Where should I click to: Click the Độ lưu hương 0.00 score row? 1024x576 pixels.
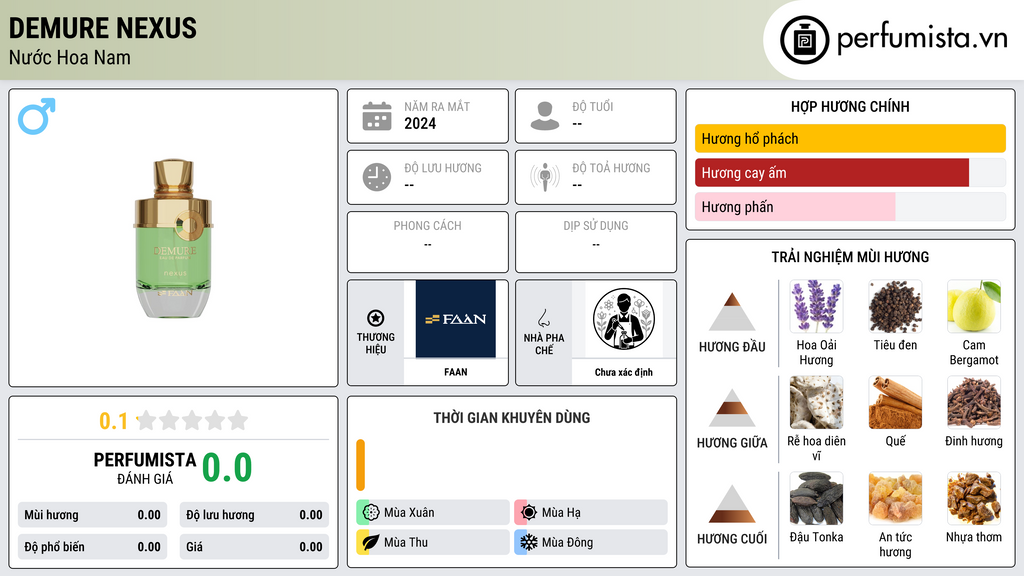[254, 515]
